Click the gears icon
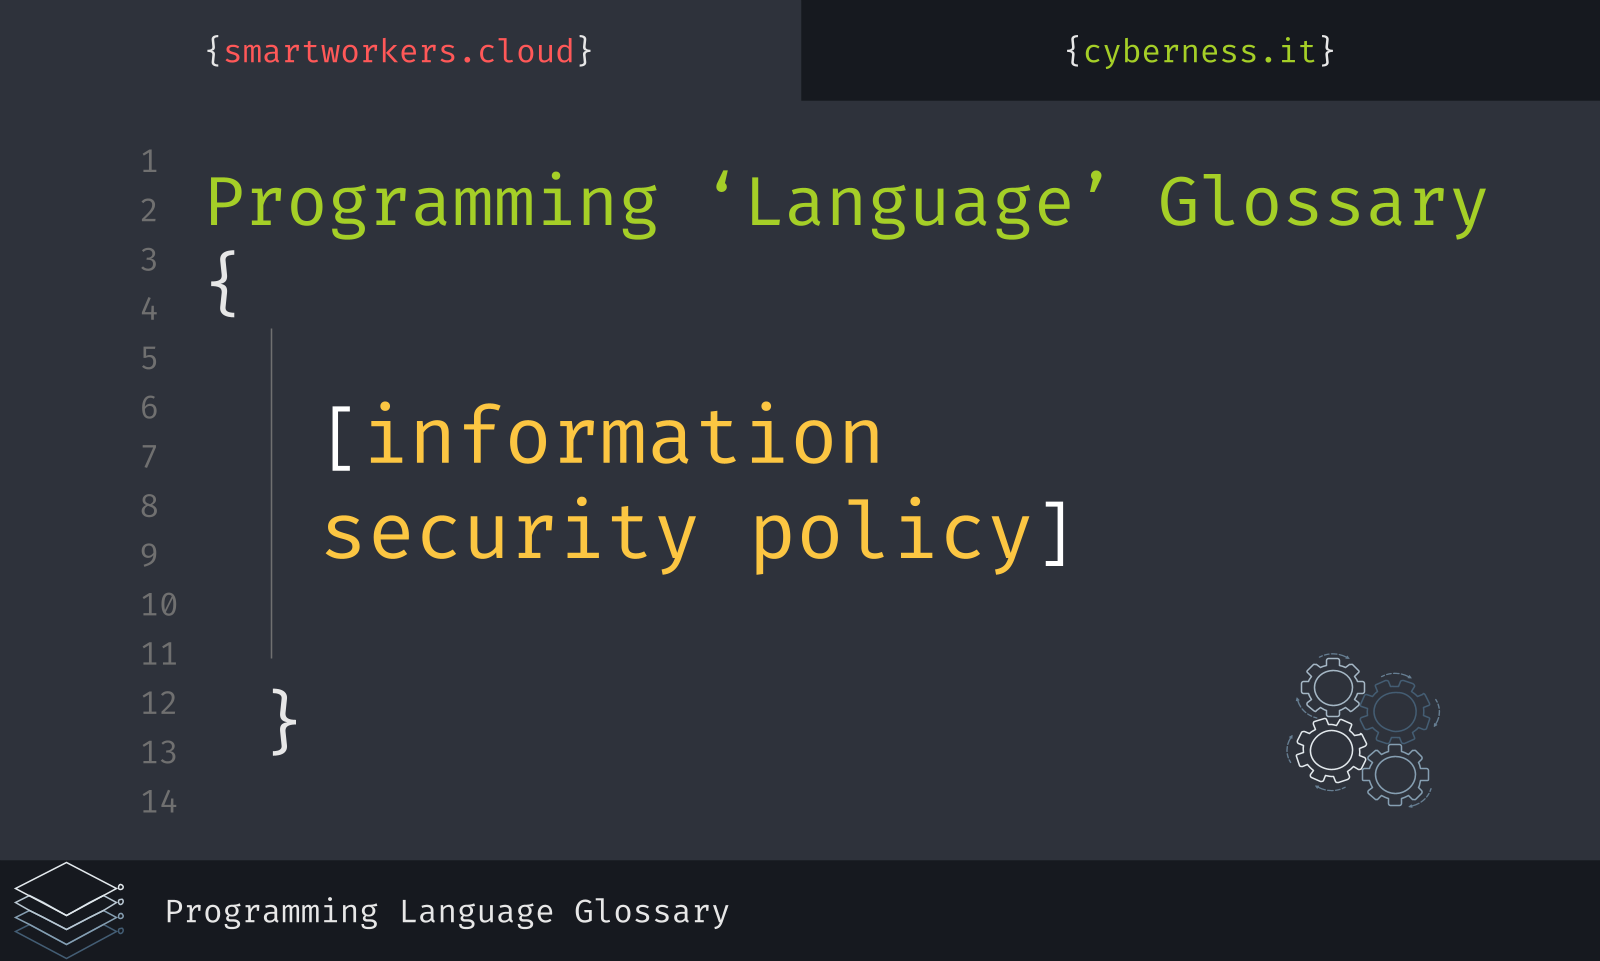This screenshot has width=1600, height=961. coord(1363,730)
